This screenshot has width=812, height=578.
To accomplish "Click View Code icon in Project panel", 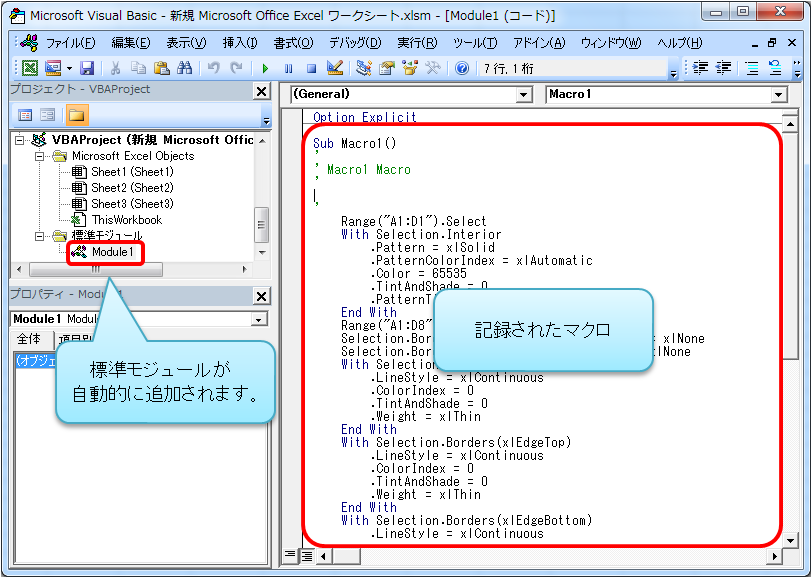I will 25,115.
